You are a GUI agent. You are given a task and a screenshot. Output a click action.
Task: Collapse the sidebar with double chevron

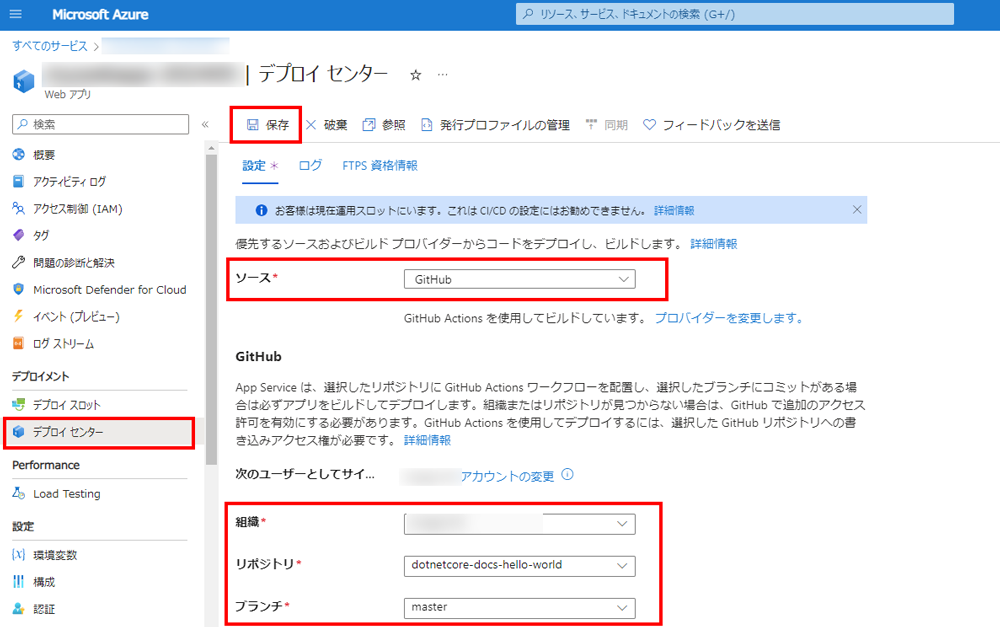205,124
